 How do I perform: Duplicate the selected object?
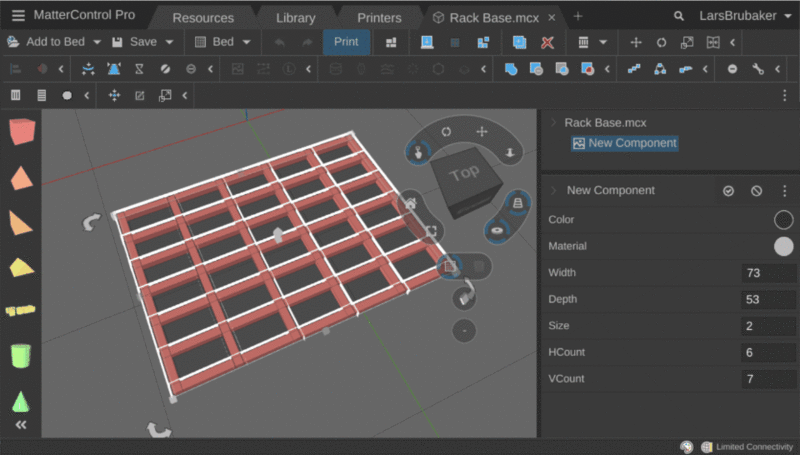pyautogui.click(x=520, y=42)
